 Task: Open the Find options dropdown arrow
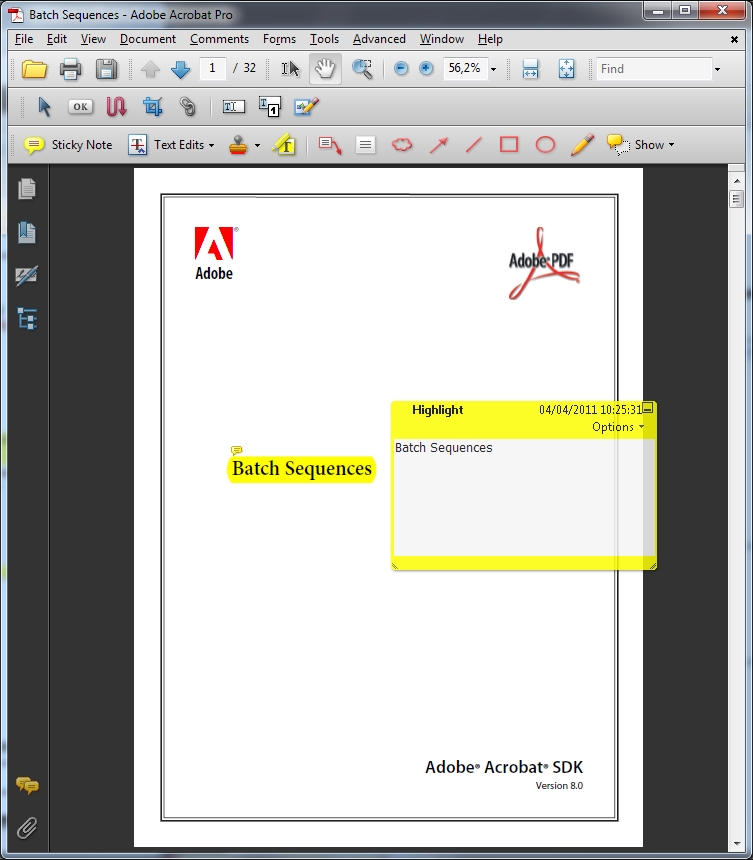(717, 69)
